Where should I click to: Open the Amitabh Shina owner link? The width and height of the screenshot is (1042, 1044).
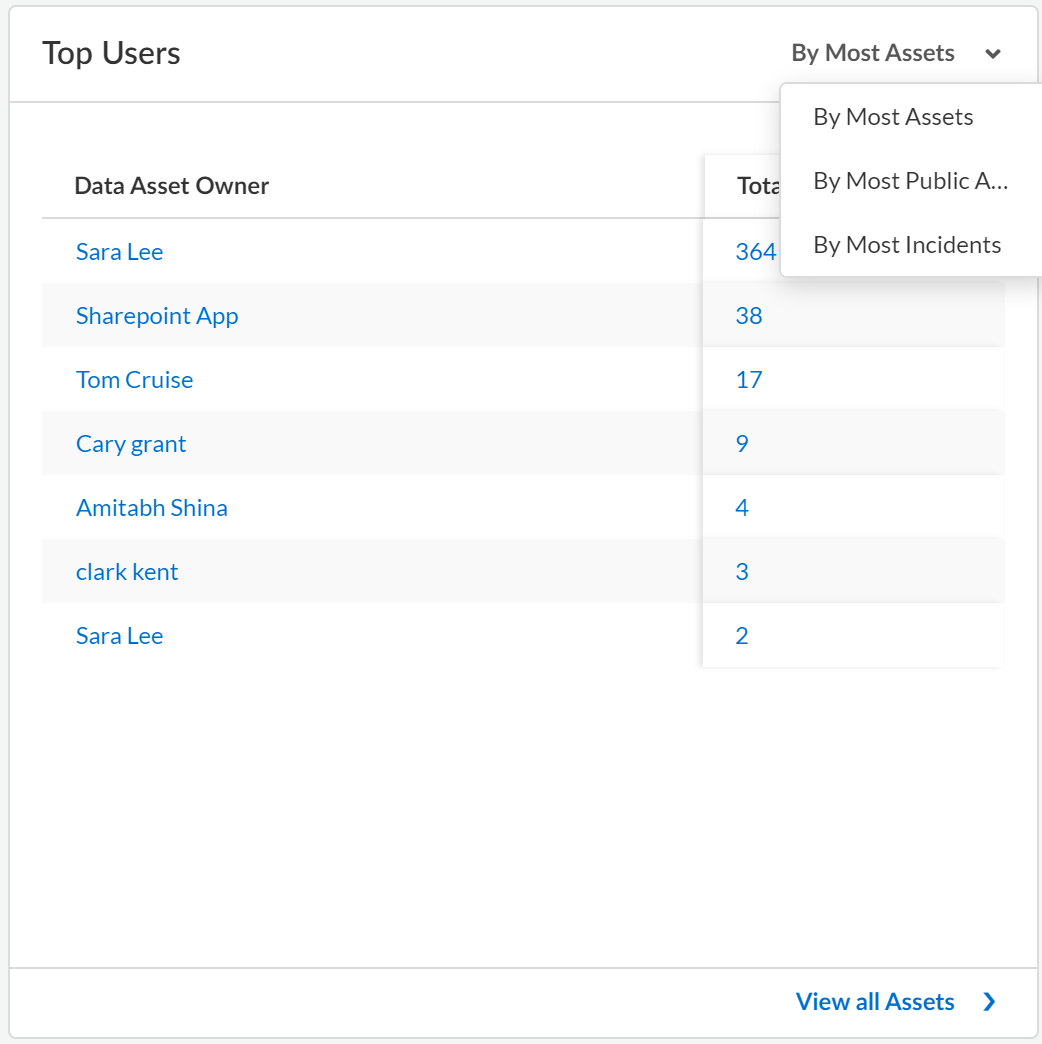[152, 508]
